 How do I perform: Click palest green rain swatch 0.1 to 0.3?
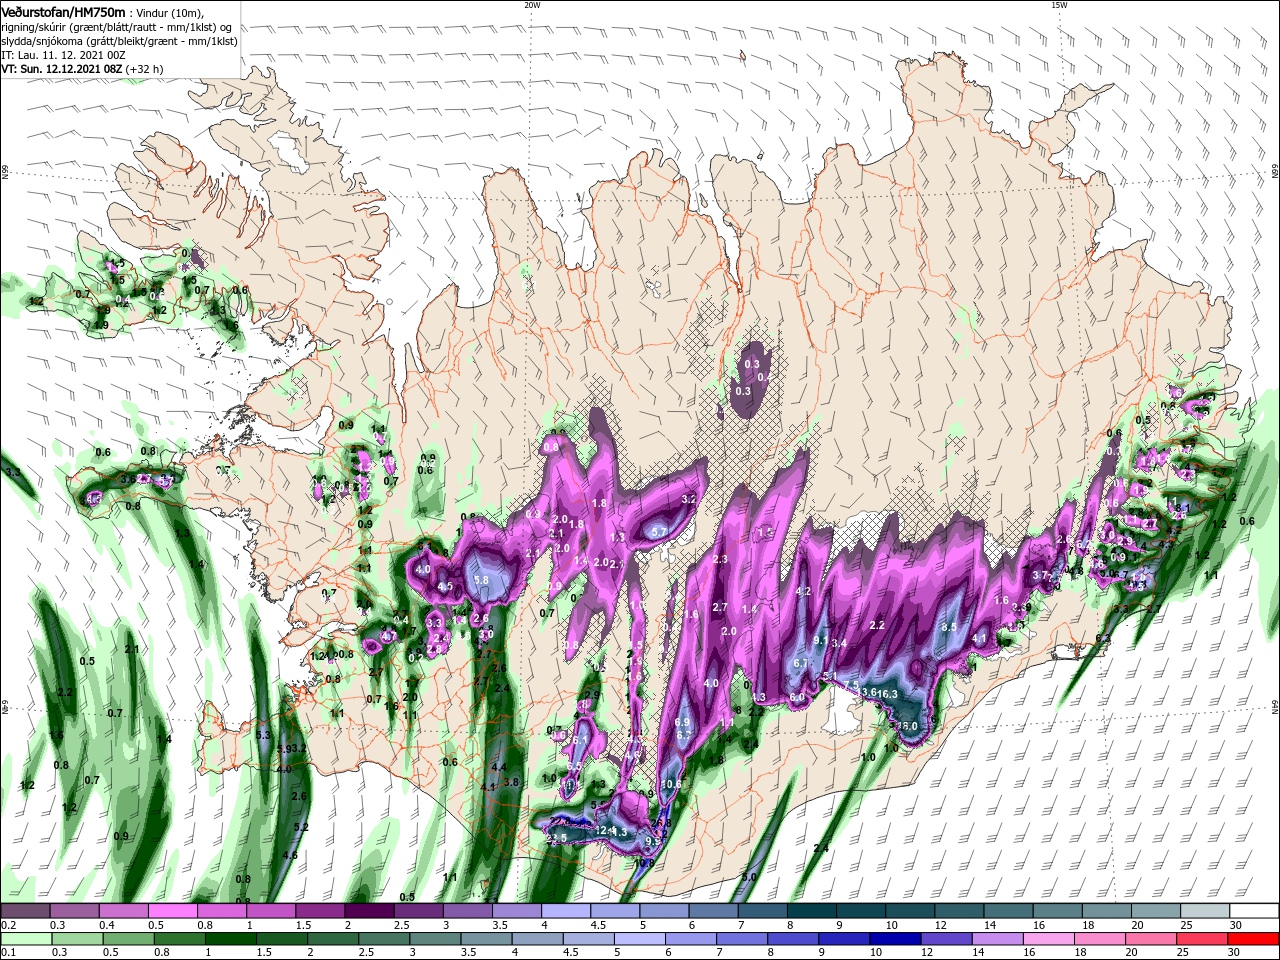(x=27, y=939)
